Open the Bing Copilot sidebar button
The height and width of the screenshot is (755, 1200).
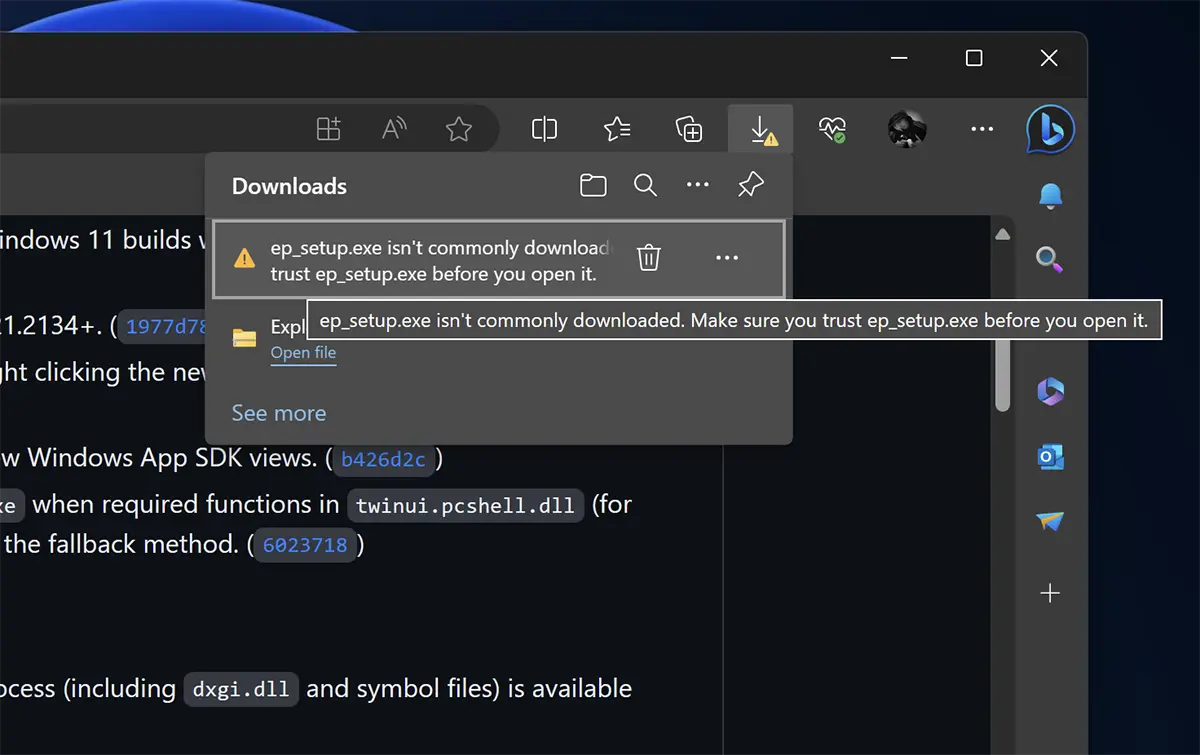[x=1050, y=129]
